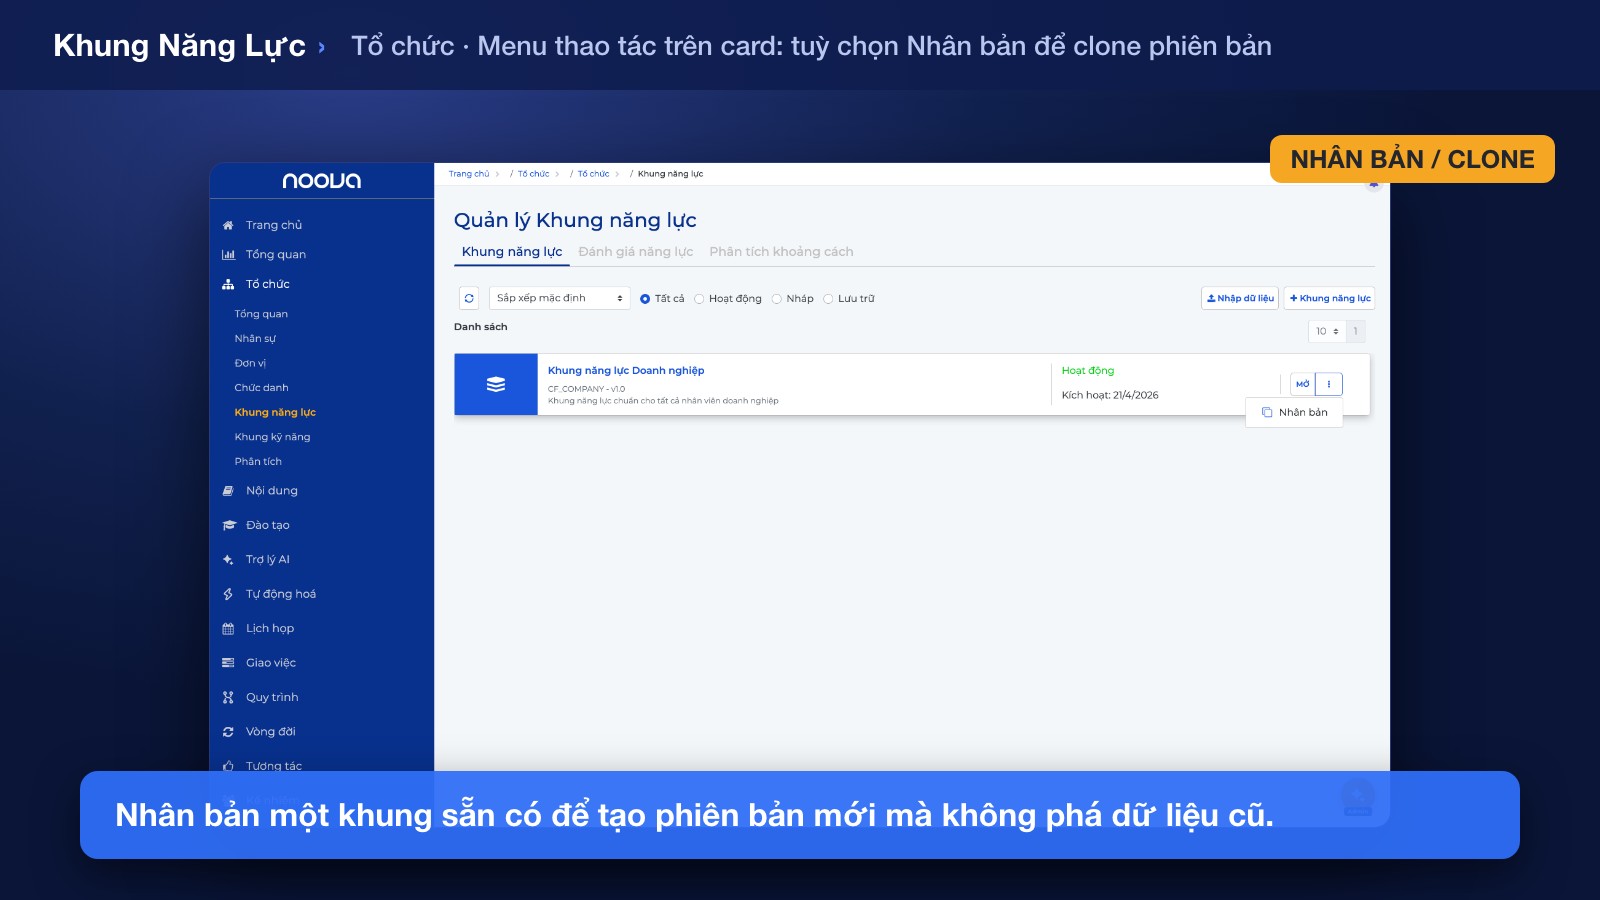Switch to Phân tích khoảng cách tab
The height and width of the screenshot is (900, 1600).
click(781, 252)
